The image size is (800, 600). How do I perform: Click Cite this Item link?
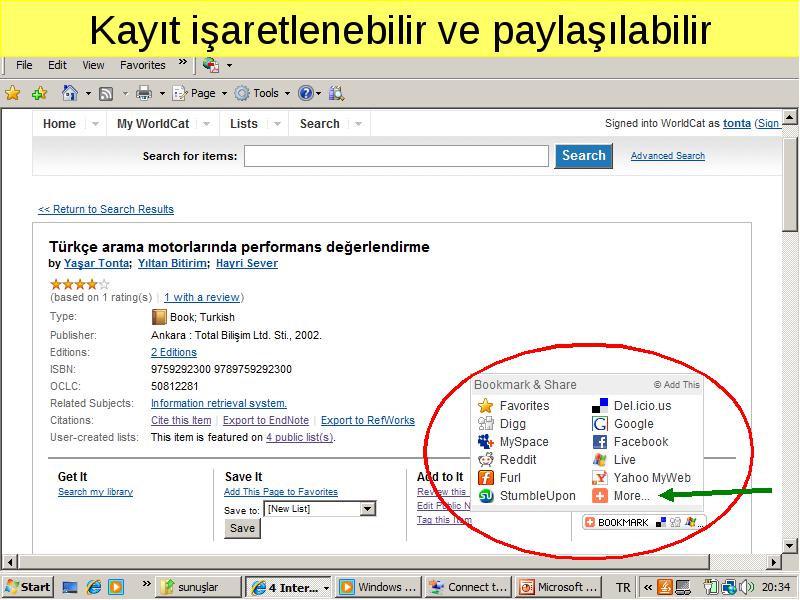point(181,420)
